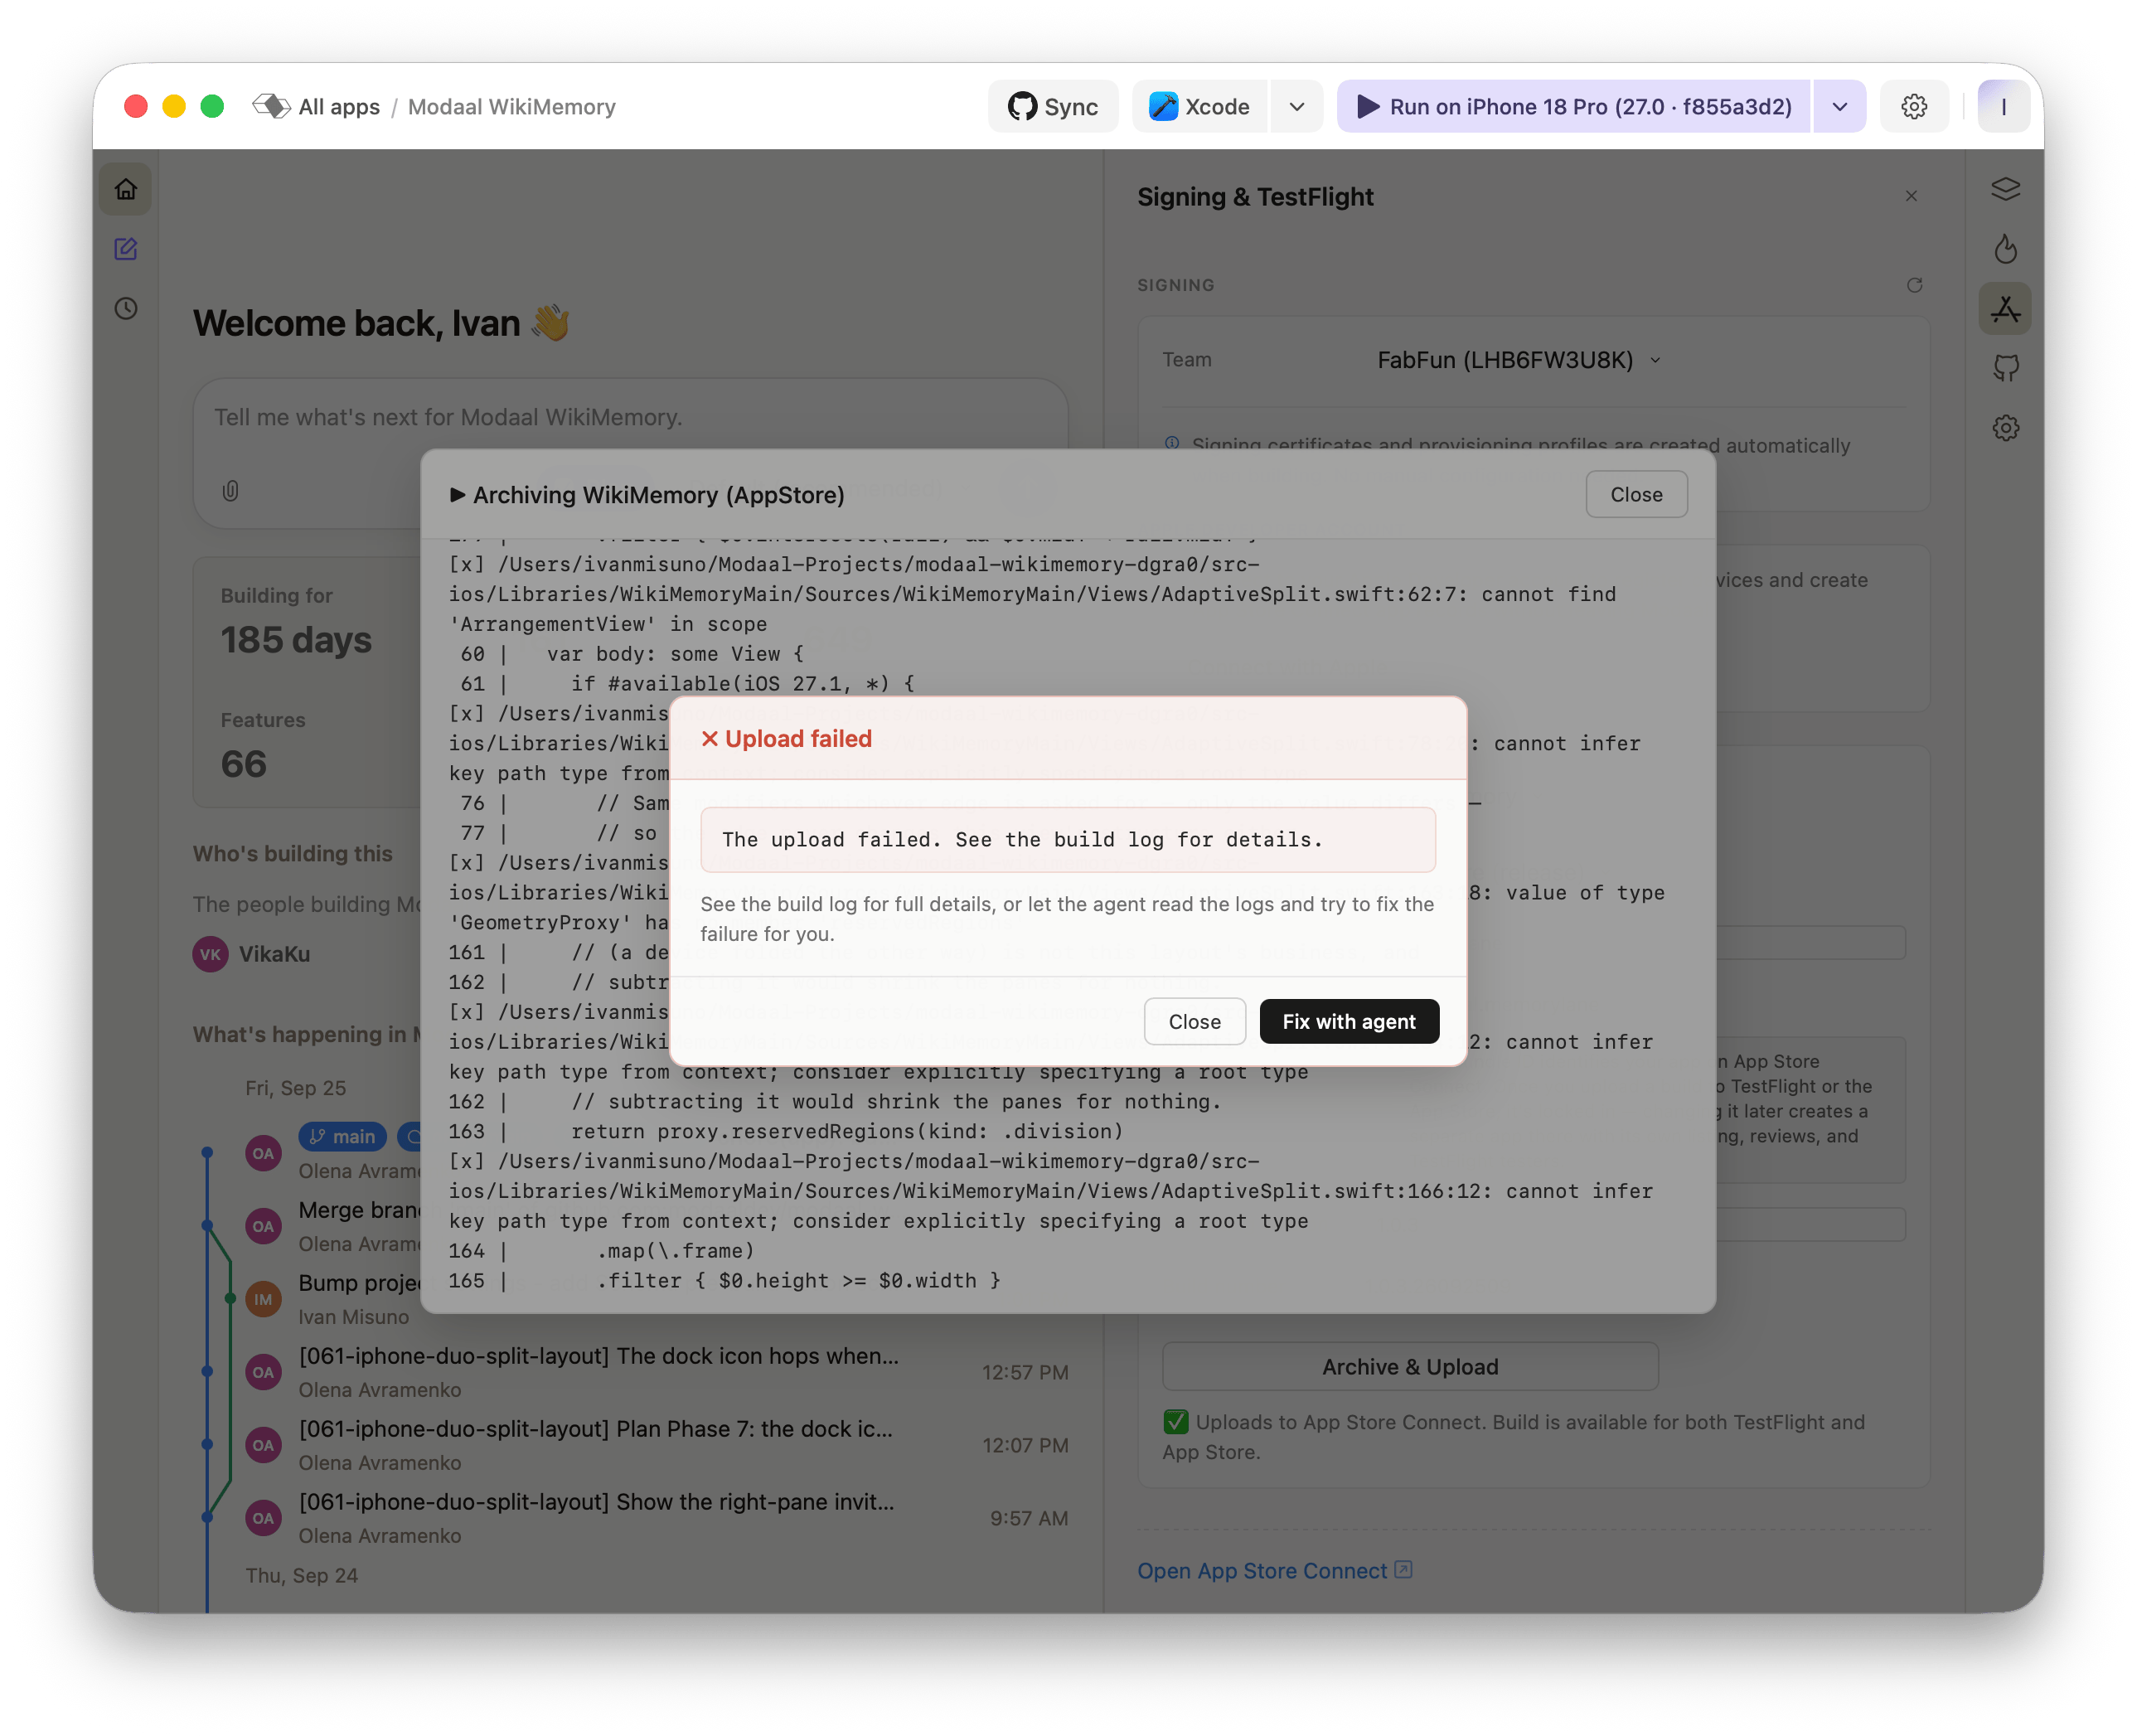Viewport: 2137px width, 1736px height.
Task: Click the VK avatar for VikaKu
Action: [210, 954]
